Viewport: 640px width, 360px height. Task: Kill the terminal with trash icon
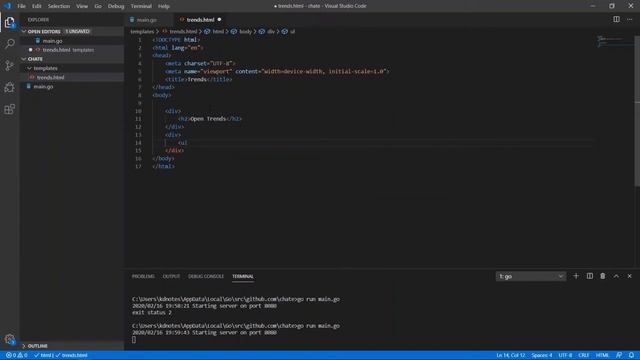[x=603, y=276]
